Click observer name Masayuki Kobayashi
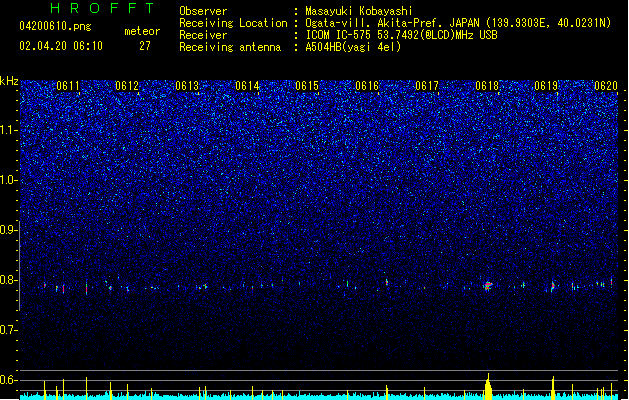This screenshot has width=629, height=400. 359,11
